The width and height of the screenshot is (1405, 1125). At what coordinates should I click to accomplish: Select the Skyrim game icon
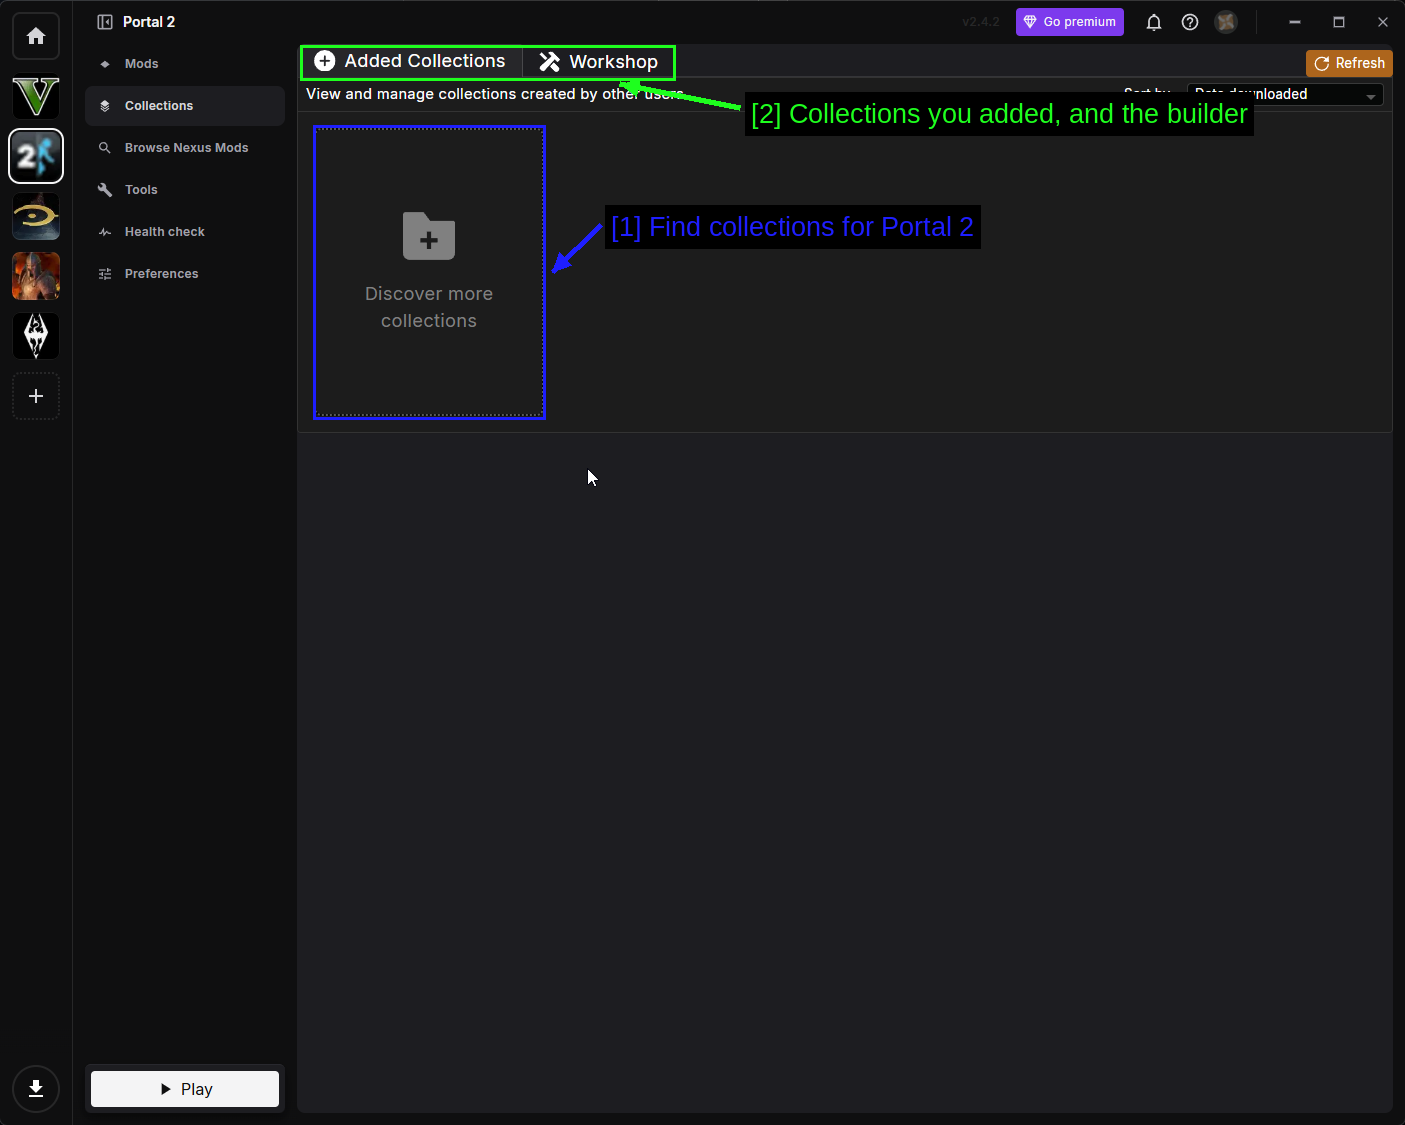(x=36, y=336)
